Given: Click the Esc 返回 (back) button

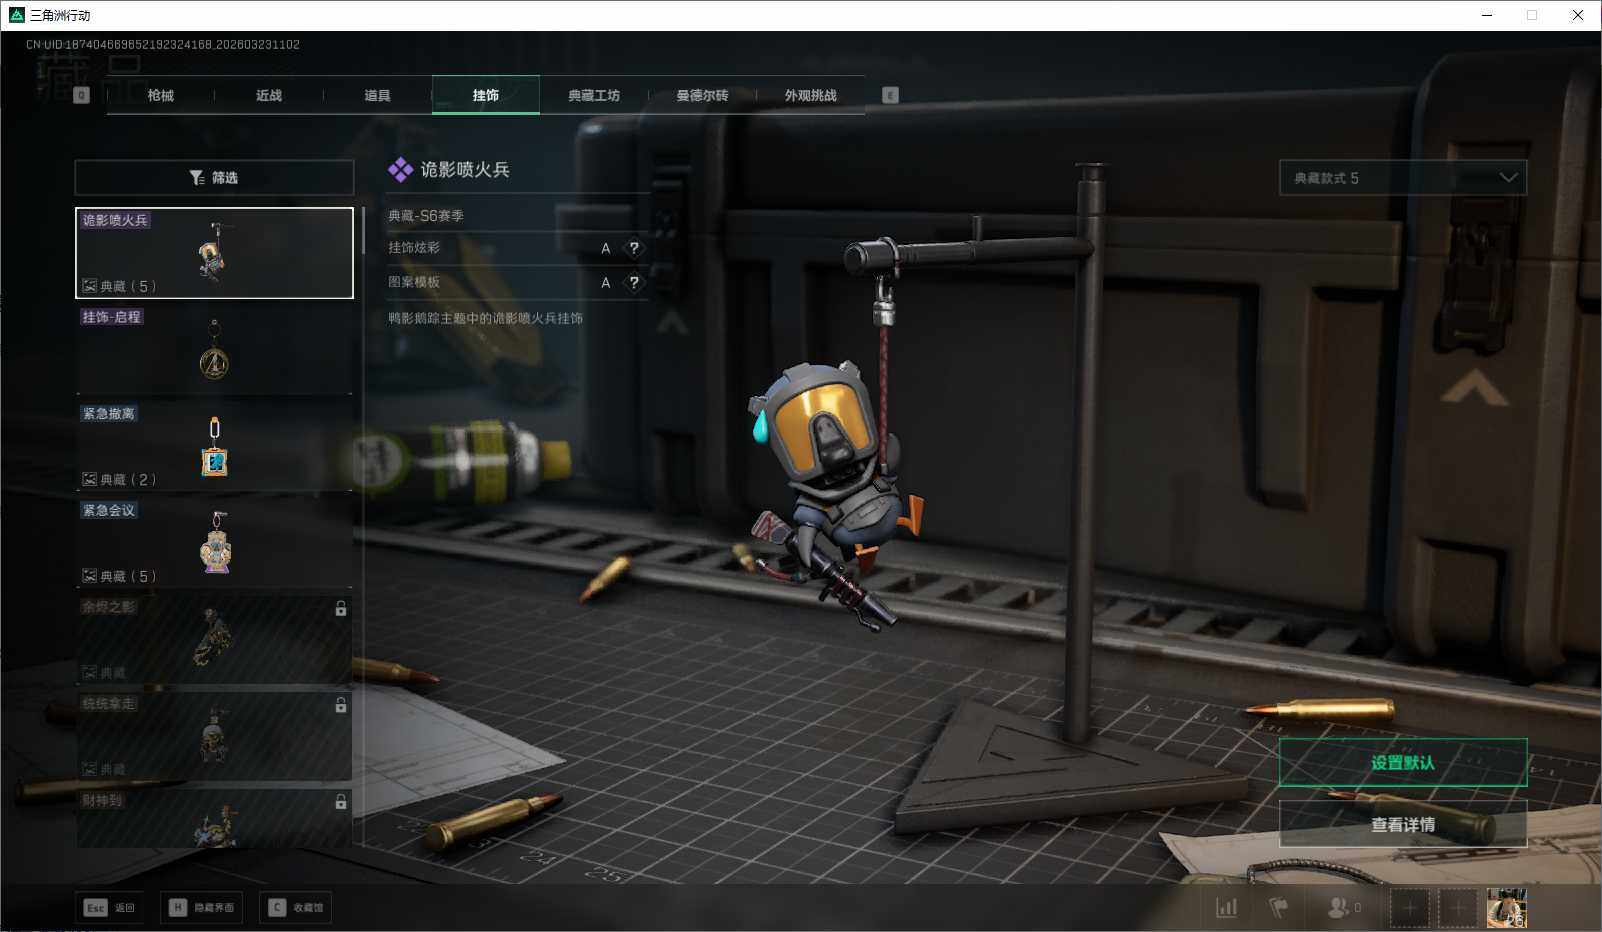Looking at the screenshot, I should click(x=109, y=907).
